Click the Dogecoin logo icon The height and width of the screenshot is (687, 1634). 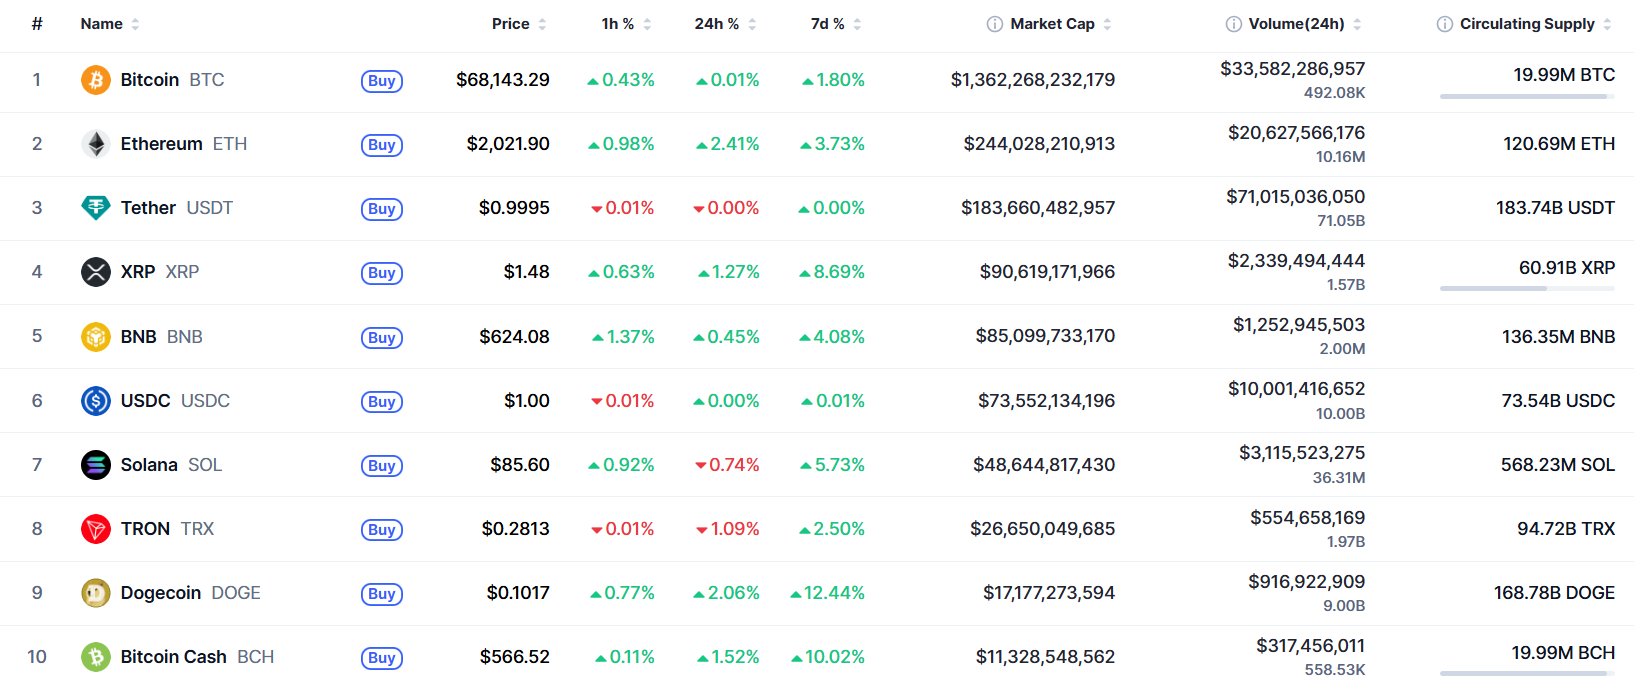click(96, 593)
